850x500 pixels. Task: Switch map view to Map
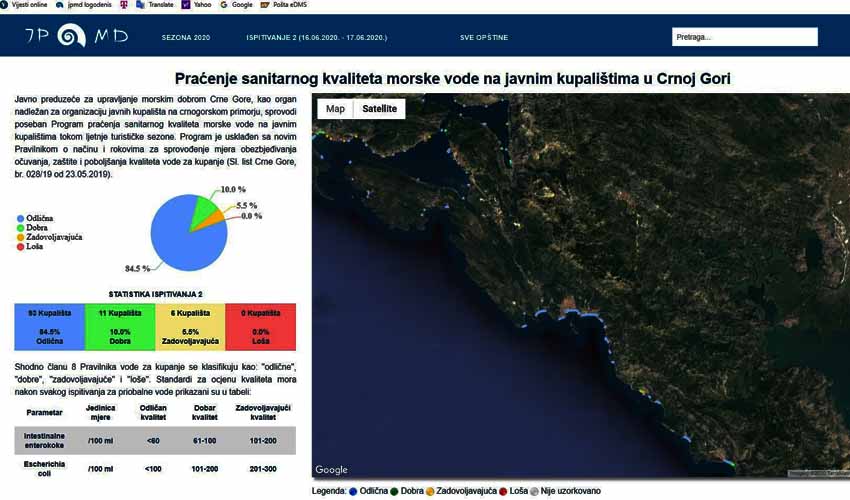(335, 108)
